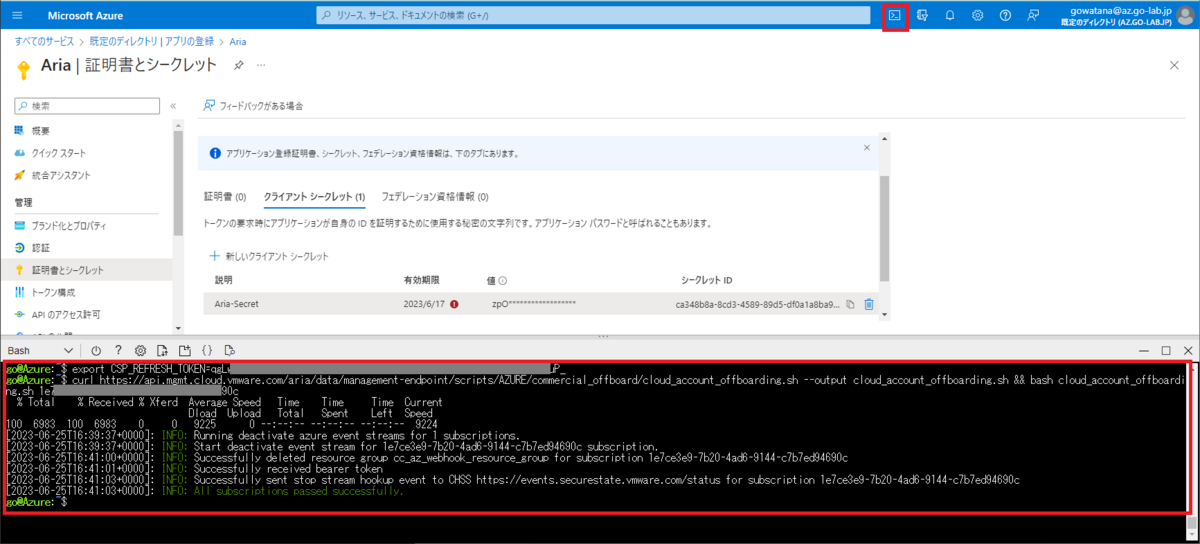
Task: Go to 既定のディレクトリ | アプリの登録 breadcrumb
Action: (151, 42)
